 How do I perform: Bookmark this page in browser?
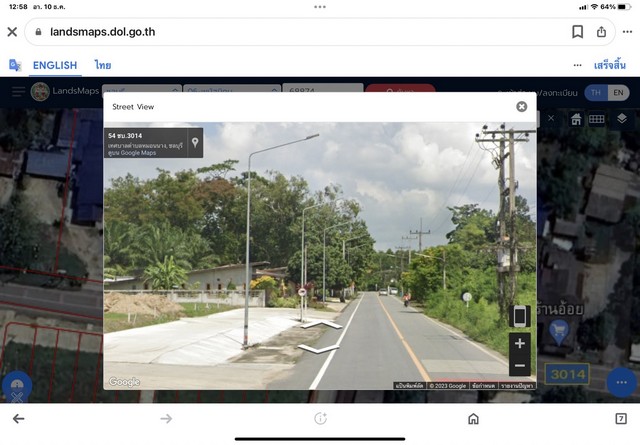pos(577,32)
